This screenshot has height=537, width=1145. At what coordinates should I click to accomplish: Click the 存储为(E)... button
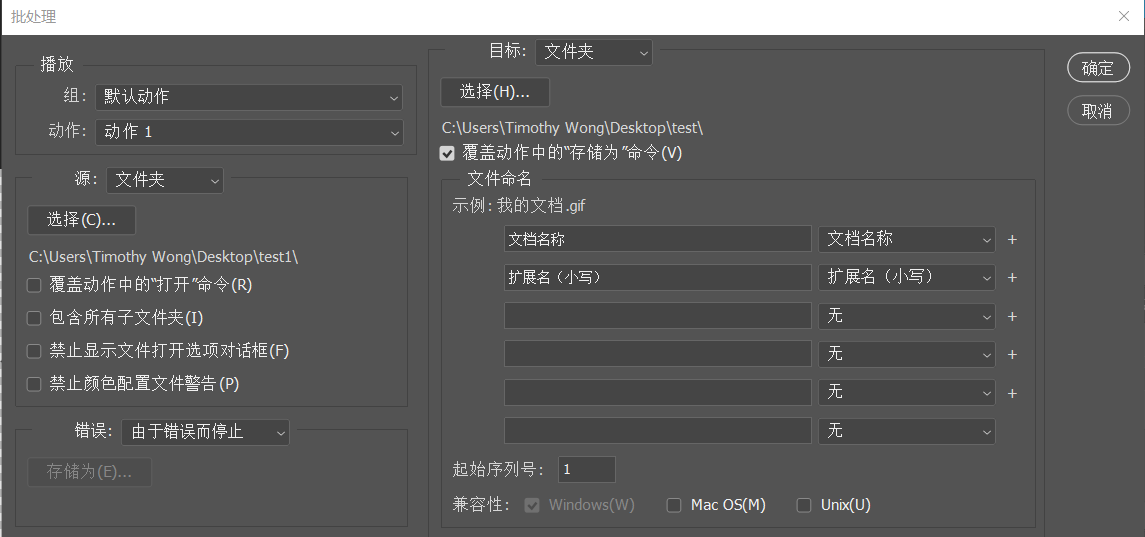pos(89,472)
